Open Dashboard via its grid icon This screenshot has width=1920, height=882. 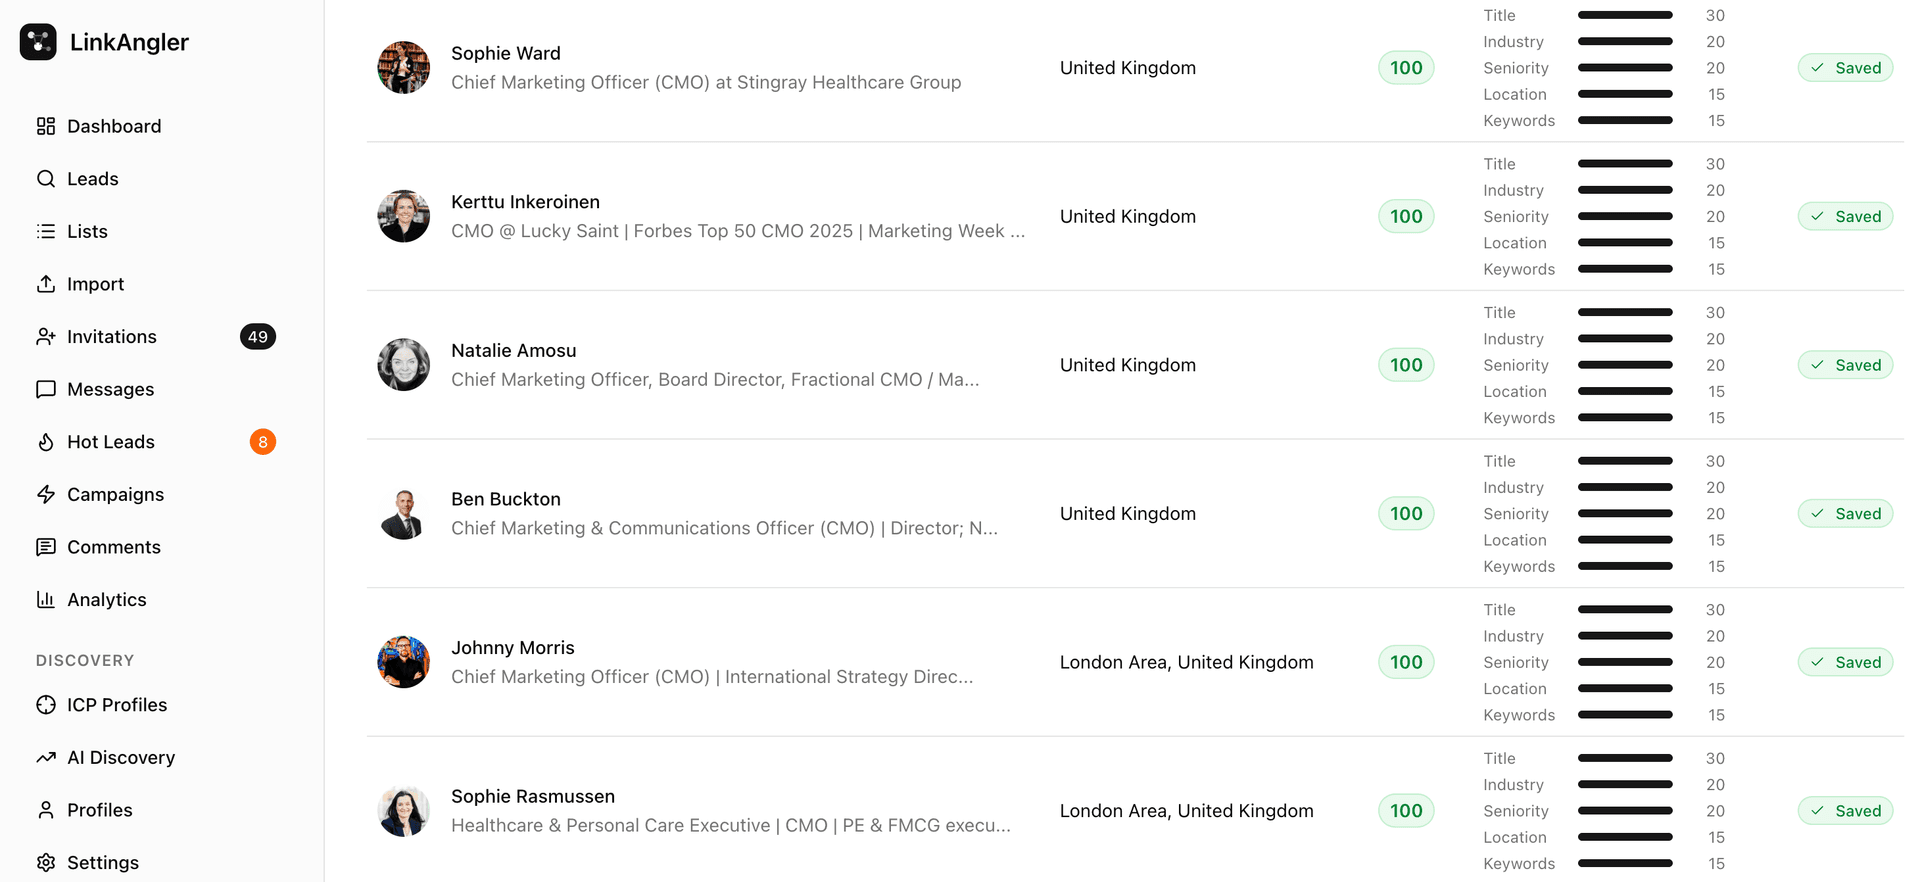point(46,126)
